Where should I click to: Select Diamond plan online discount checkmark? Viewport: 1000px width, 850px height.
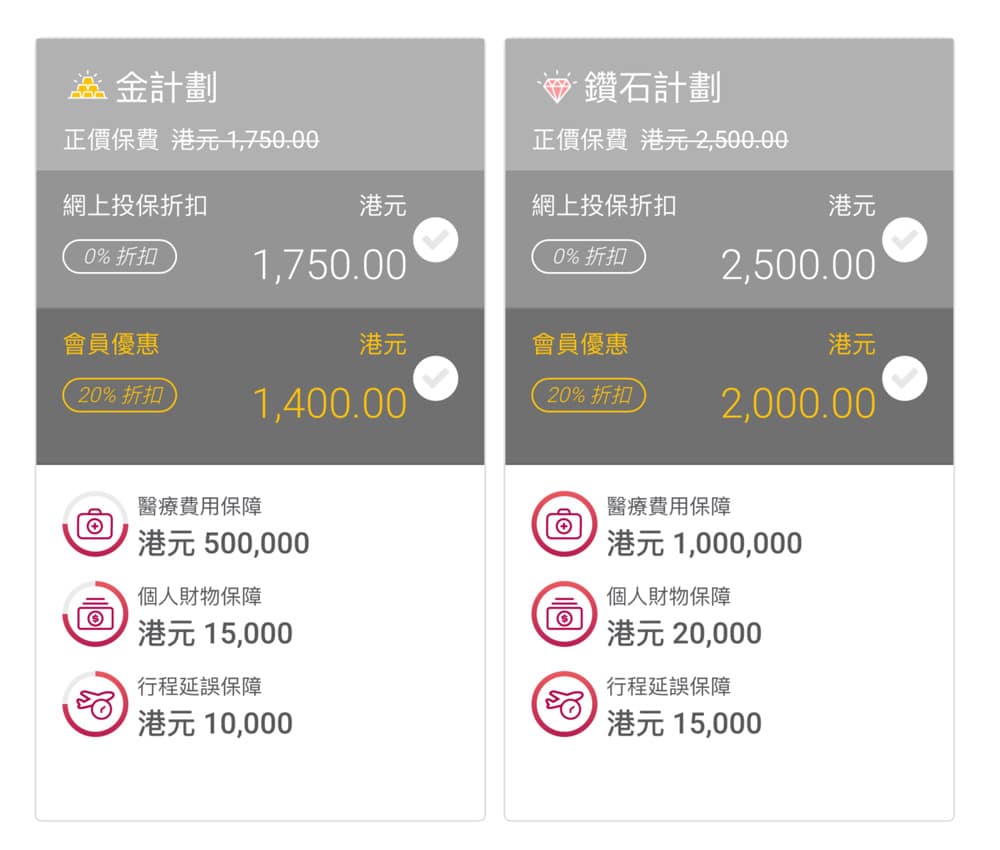tap(905, 240)
